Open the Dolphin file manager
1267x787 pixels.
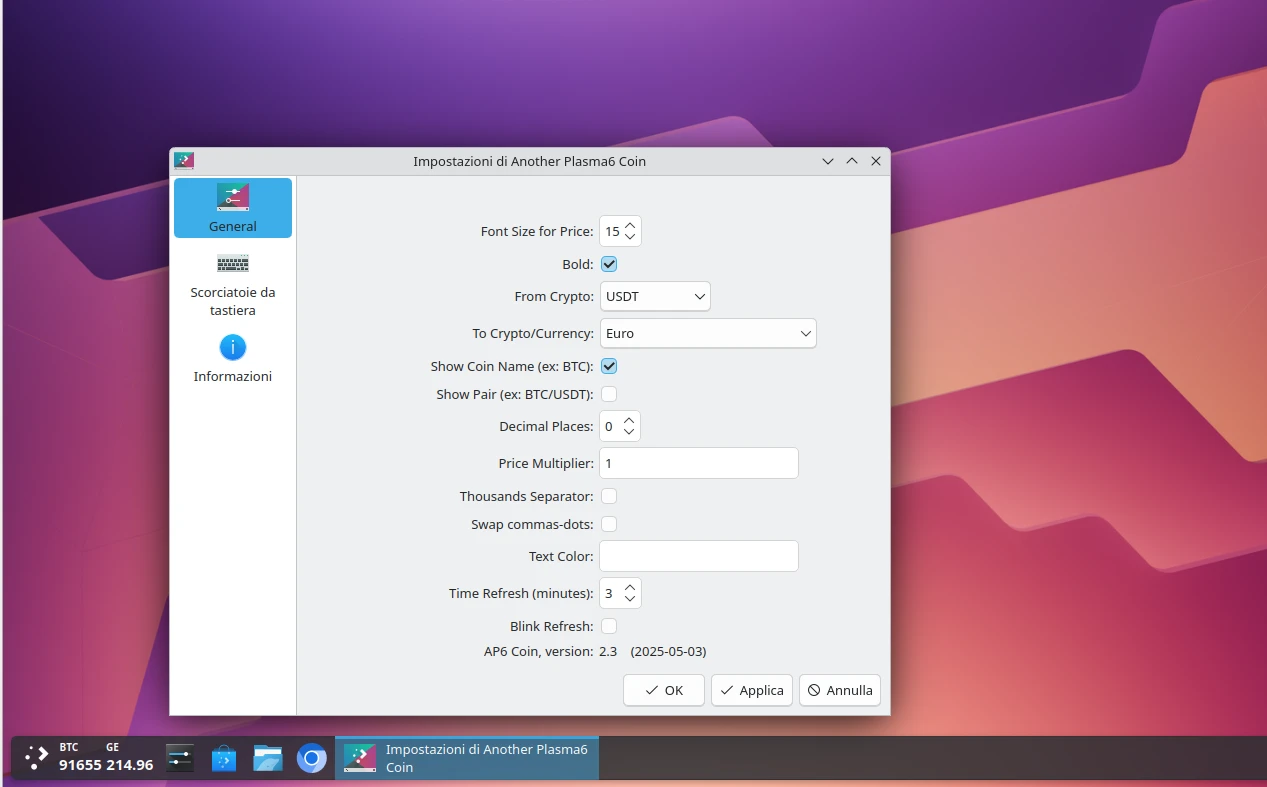pyautogui.click(x=267, y=758)
